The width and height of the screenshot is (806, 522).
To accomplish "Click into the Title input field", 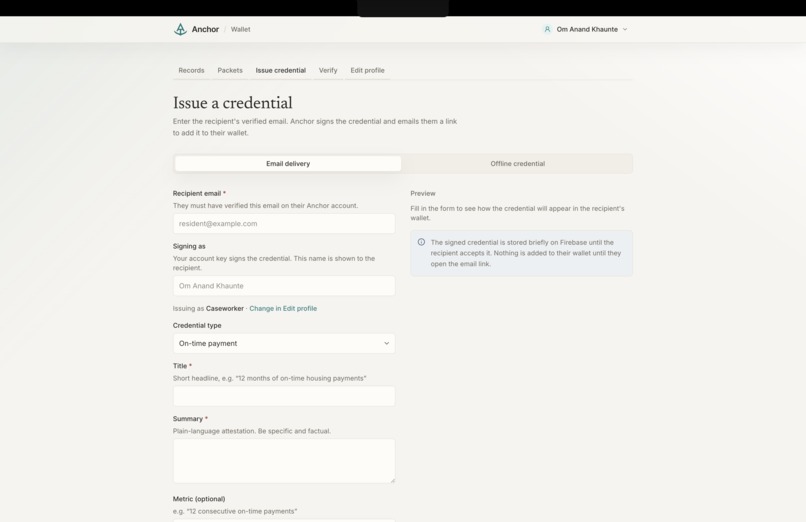I will (284, 396).
